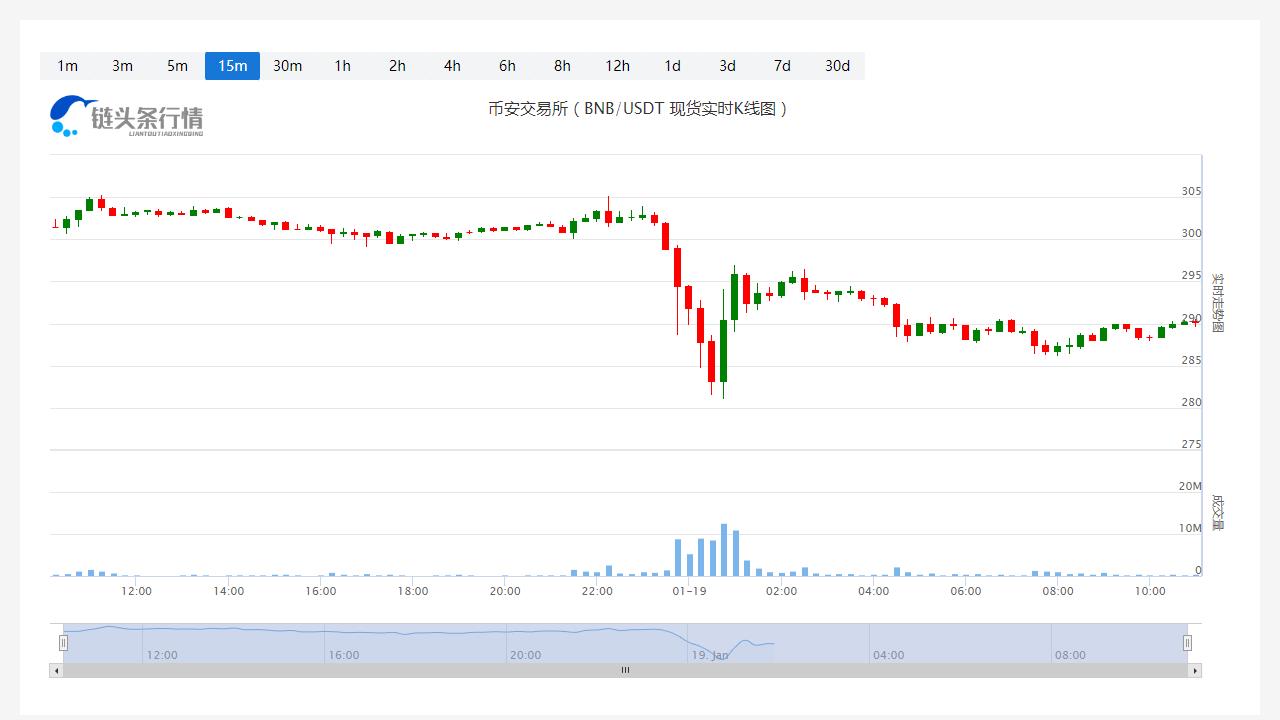Switch to the 30m interval
This screenshot has width=1280, height=720.
[287, 66]
